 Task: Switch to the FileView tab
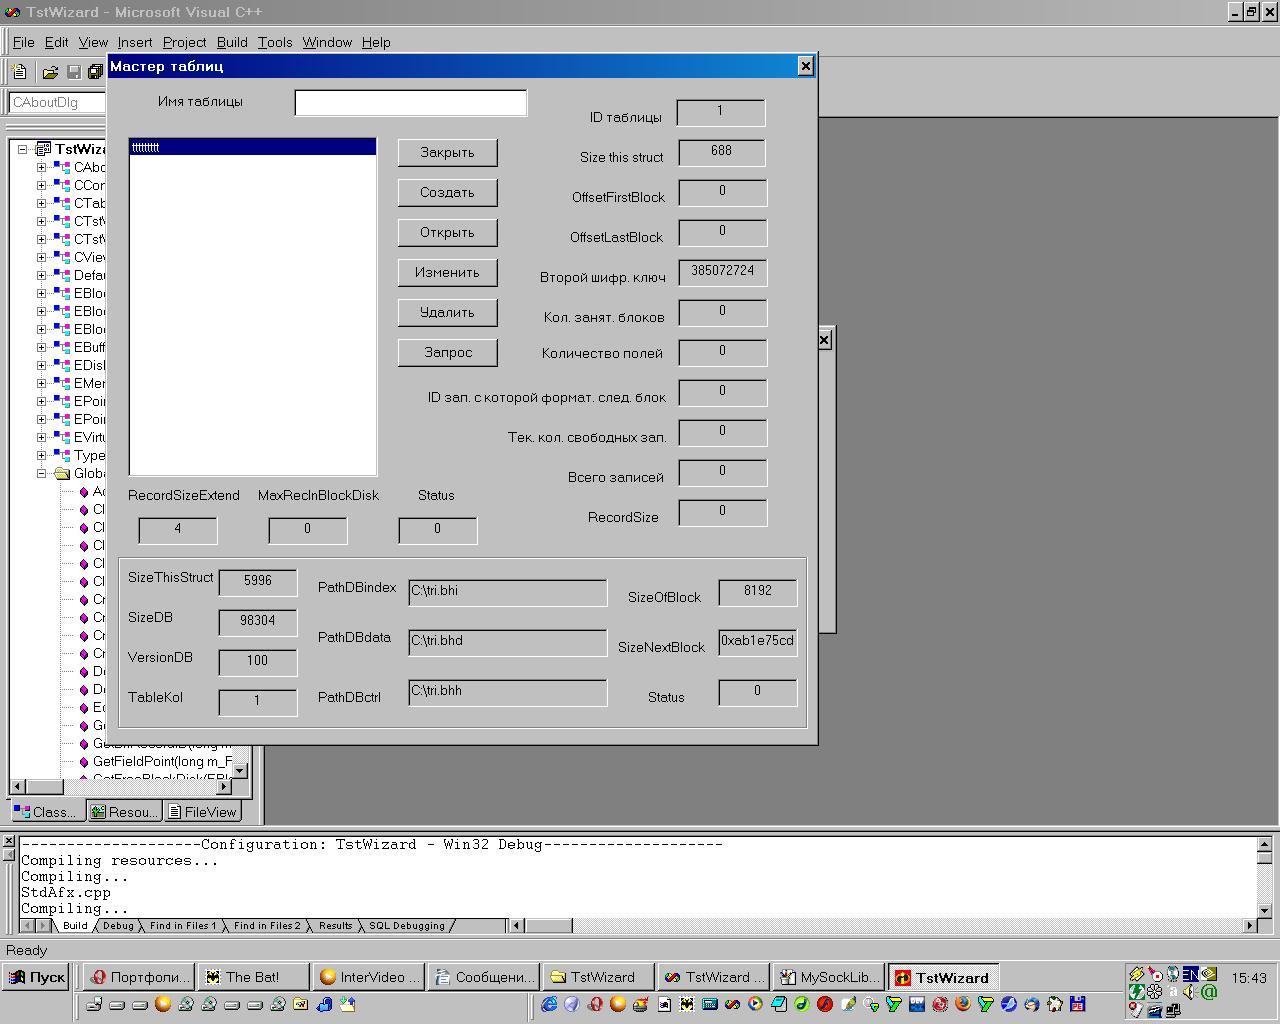[x=203, y=812]
